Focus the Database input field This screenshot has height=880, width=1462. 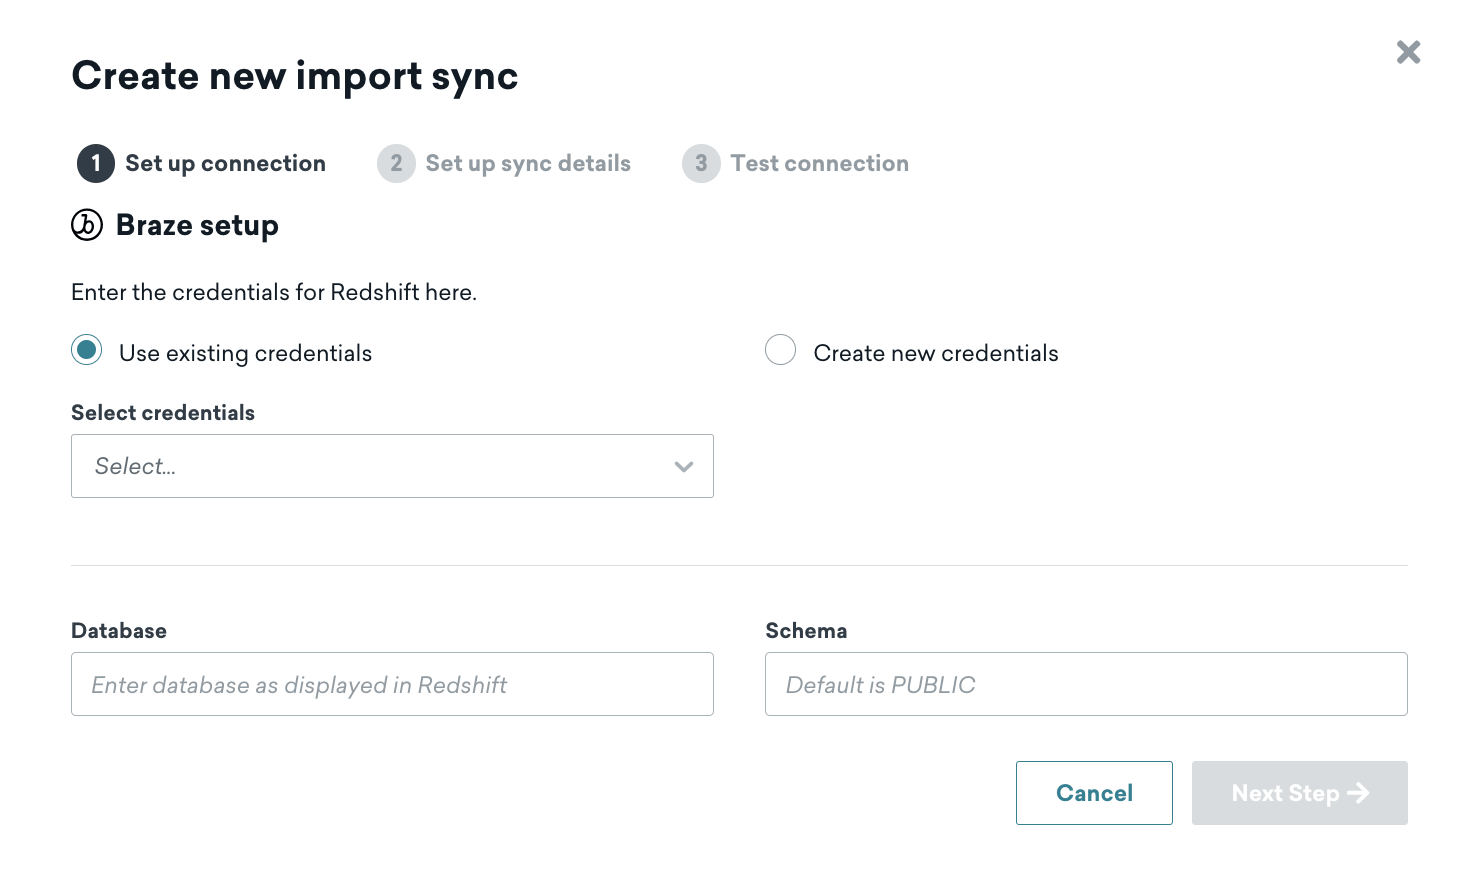click(x=392, y=684)
